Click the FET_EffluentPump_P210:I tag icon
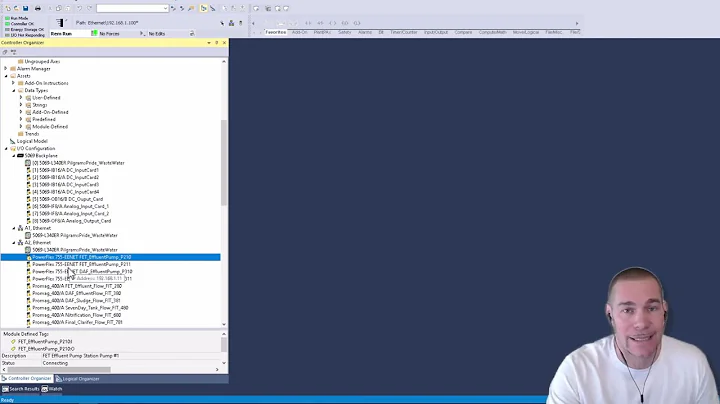Viewport: 720px width, 404px height. pyautogui.click(x=13, y=342)
